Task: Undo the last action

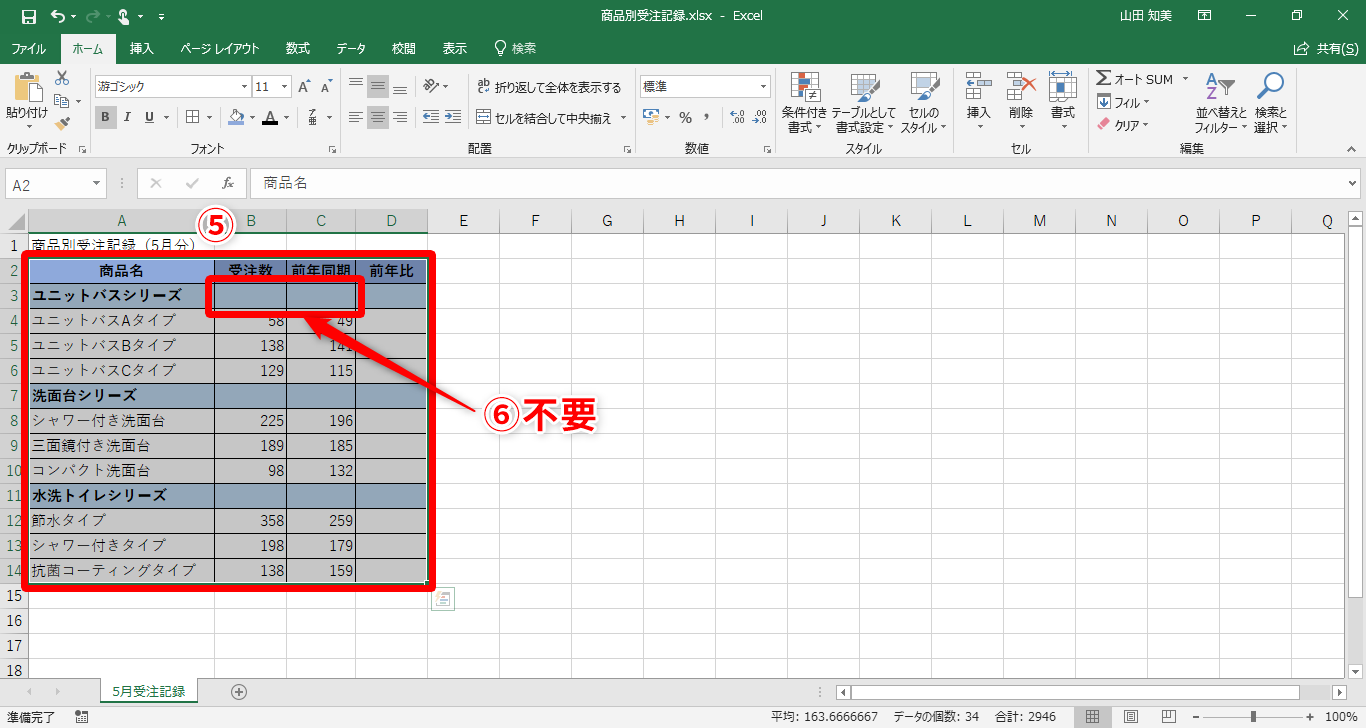Action: 57,16
